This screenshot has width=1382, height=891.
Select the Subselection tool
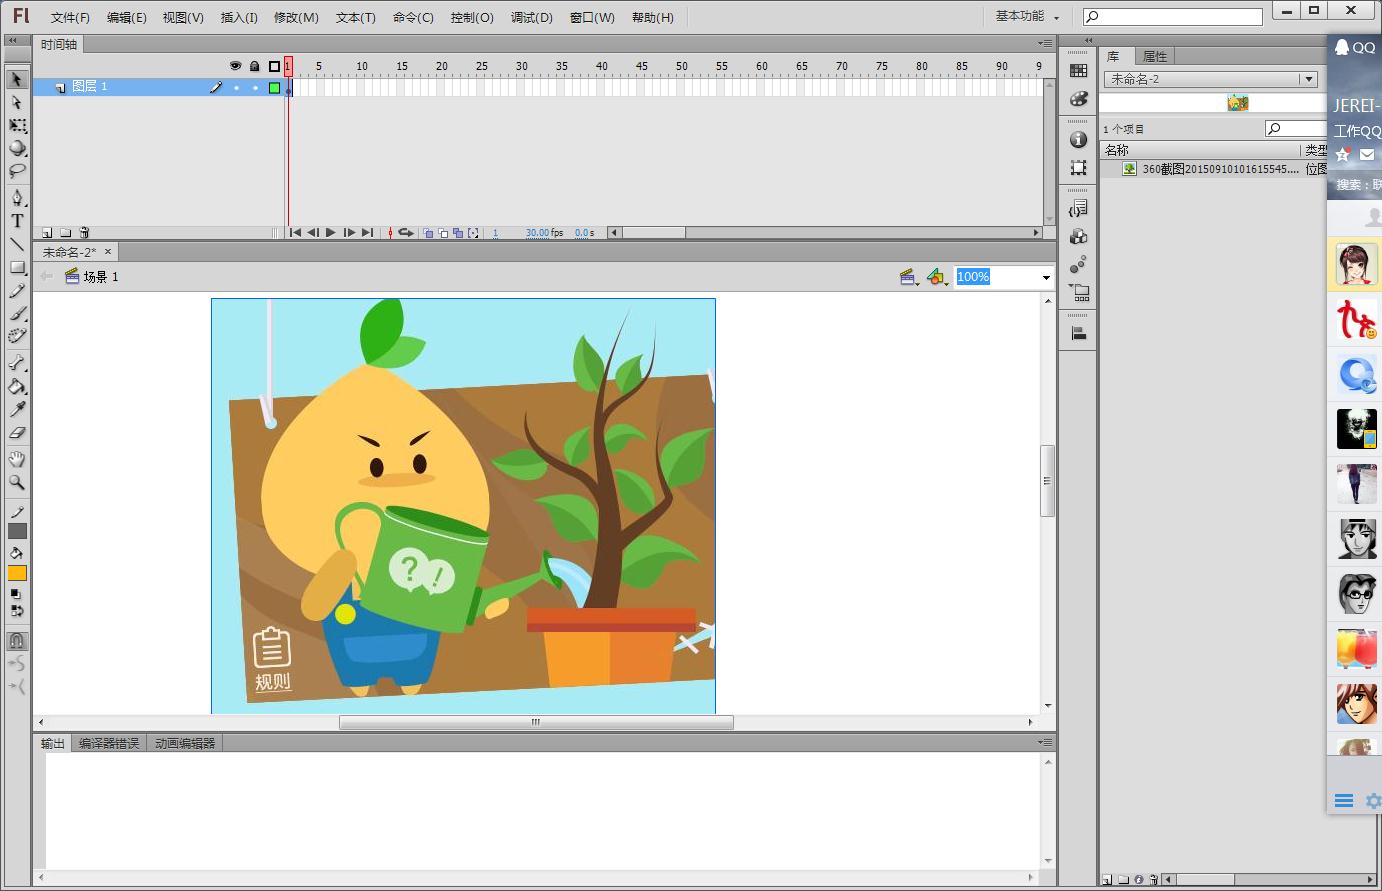click(17, 102)
